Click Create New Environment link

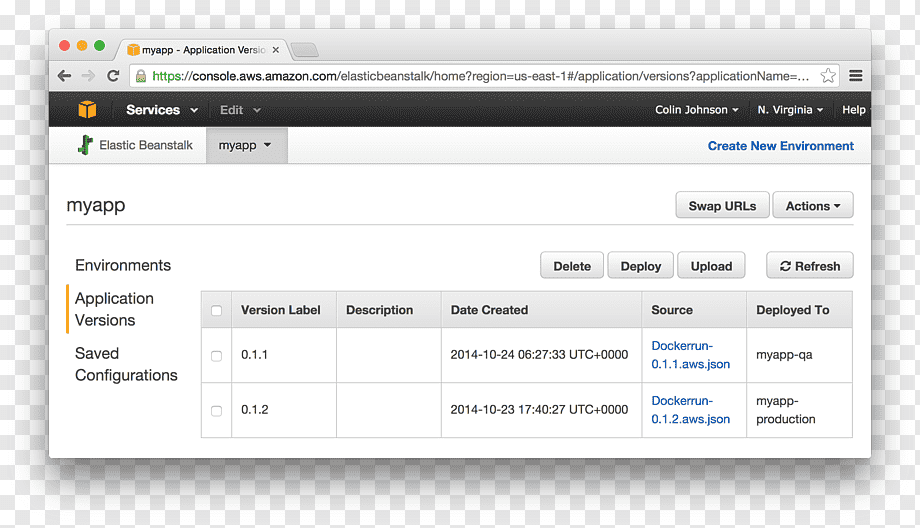pyautogui.click(x=780, y=146)
